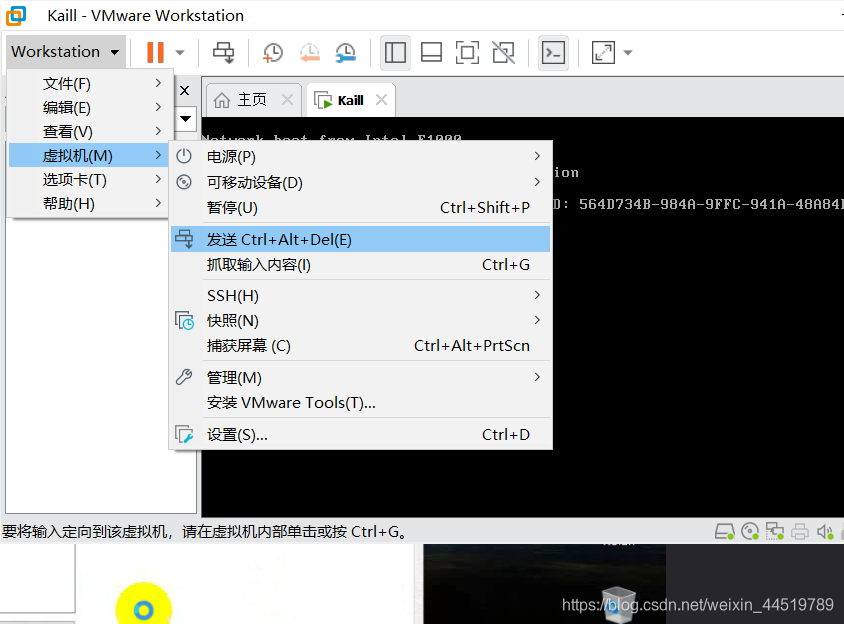Expand the 电源(P) power submenu
Image resolution: width=844 pixels, height=624 pixels.
[361, 157]
